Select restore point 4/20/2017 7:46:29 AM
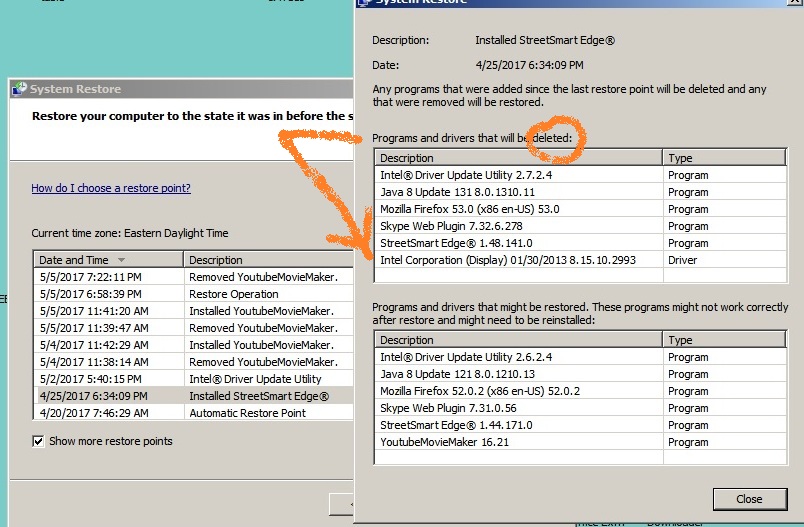 [x=193, y=413]
